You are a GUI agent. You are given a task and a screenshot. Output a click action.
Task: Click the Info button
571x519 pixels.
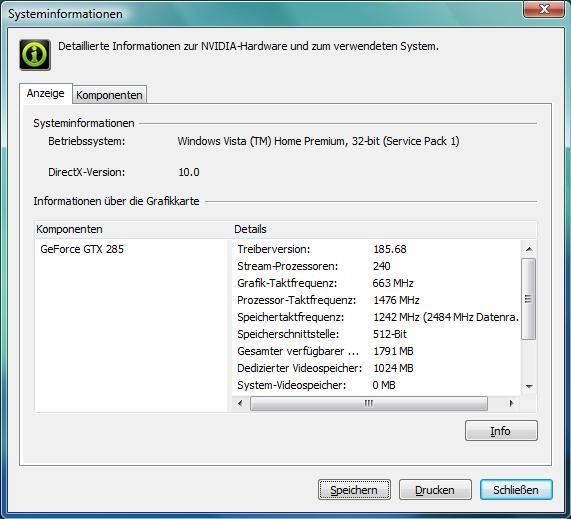pyautogui.click(x=501, y=430)
